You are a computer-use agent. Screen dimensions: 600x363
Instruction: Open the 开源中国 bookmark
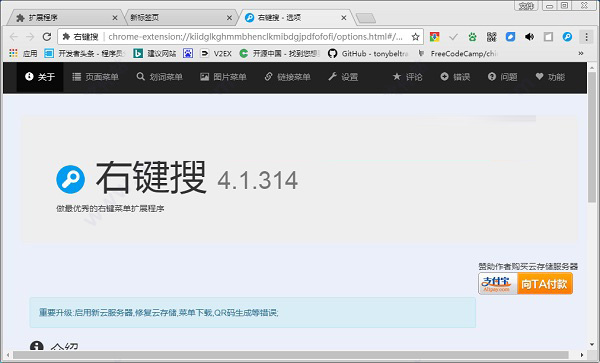pos(279,54)
